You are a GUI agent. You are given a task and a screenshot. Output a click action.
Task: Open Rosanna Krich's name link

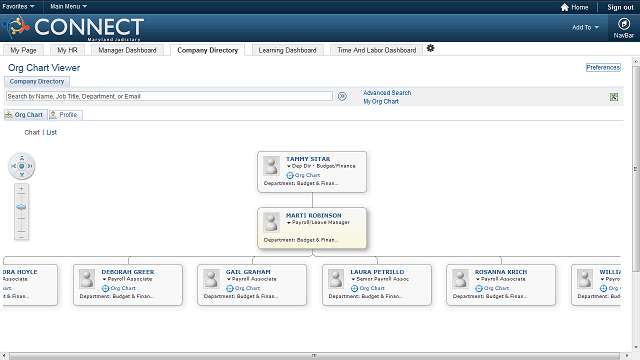[x=501, y=272]
